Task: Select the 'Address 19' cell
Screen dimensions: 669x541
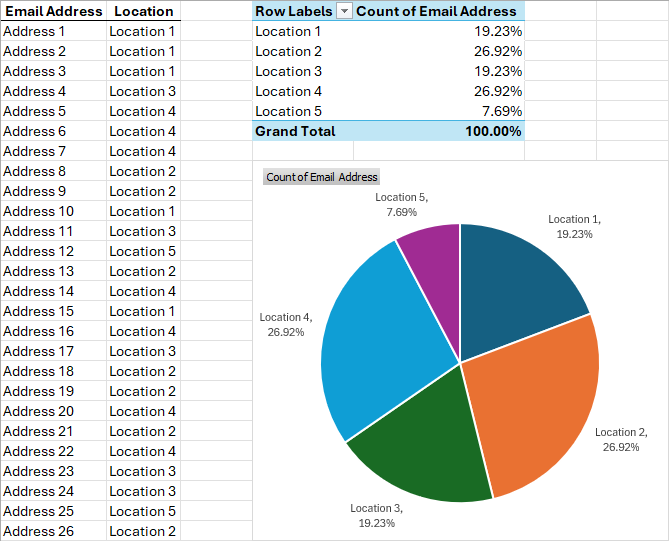Action: click(x=53, y=391)
